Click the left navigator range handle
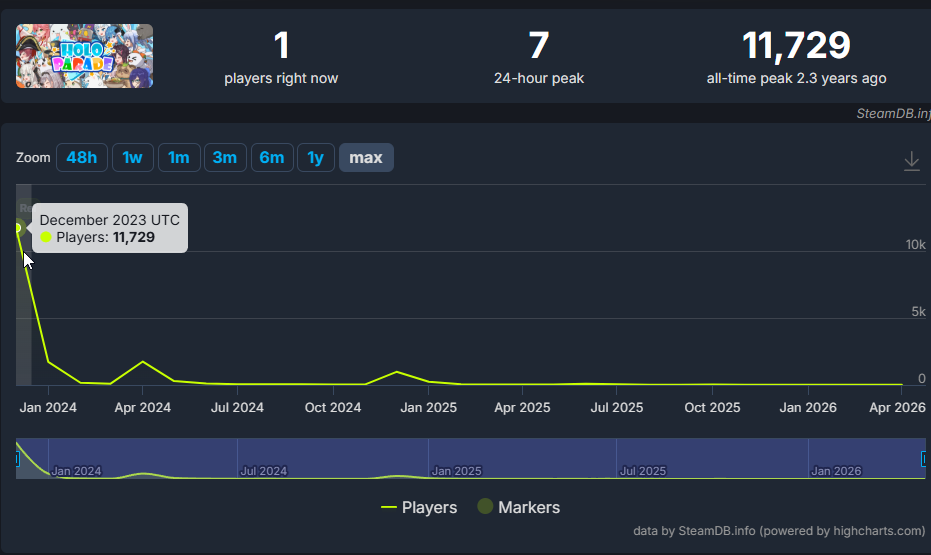Screen dimensions: 931x555 pos(17,458)
